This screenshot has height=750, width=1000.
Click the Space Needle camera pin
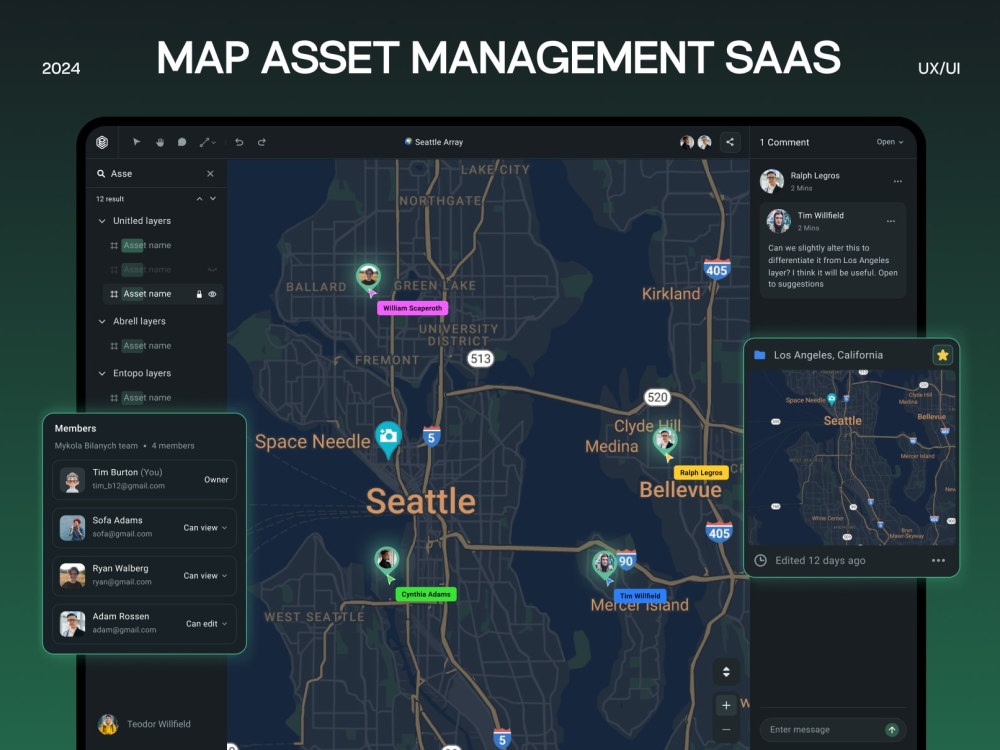click(x=388, y=439)
